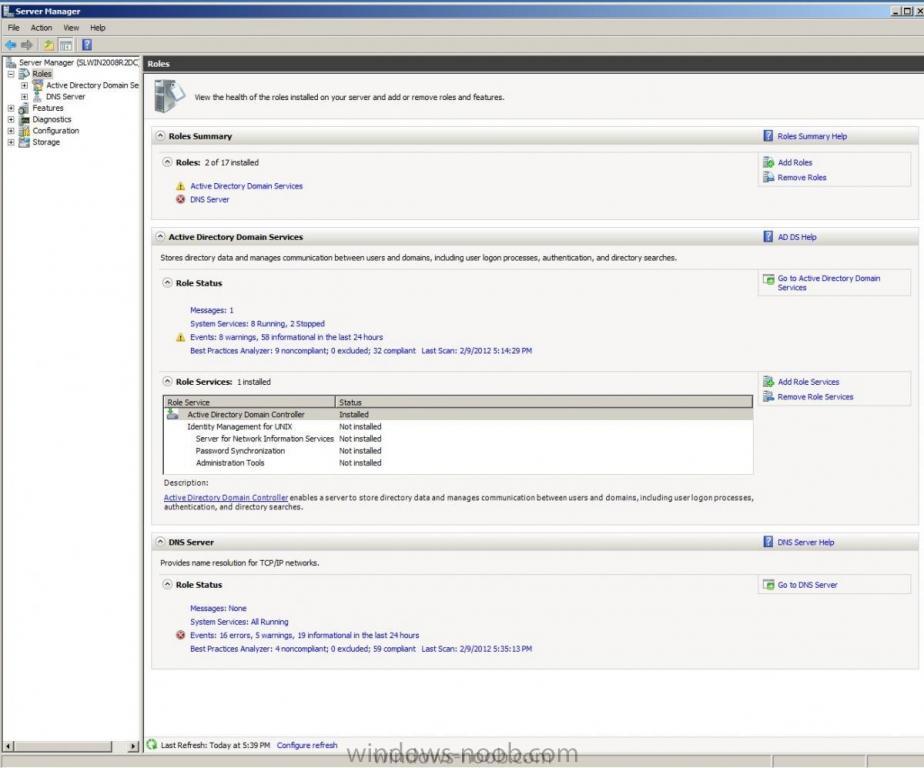924x768 pixels.
Task: Click the DNS Server Help icon
Action: [x=768, y=542]
